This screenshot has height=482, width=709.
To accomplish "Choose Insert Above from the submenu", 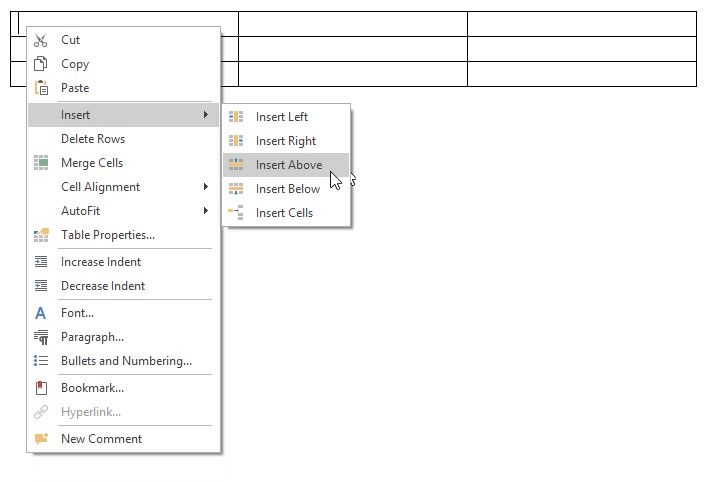I will tap(288, 165).
